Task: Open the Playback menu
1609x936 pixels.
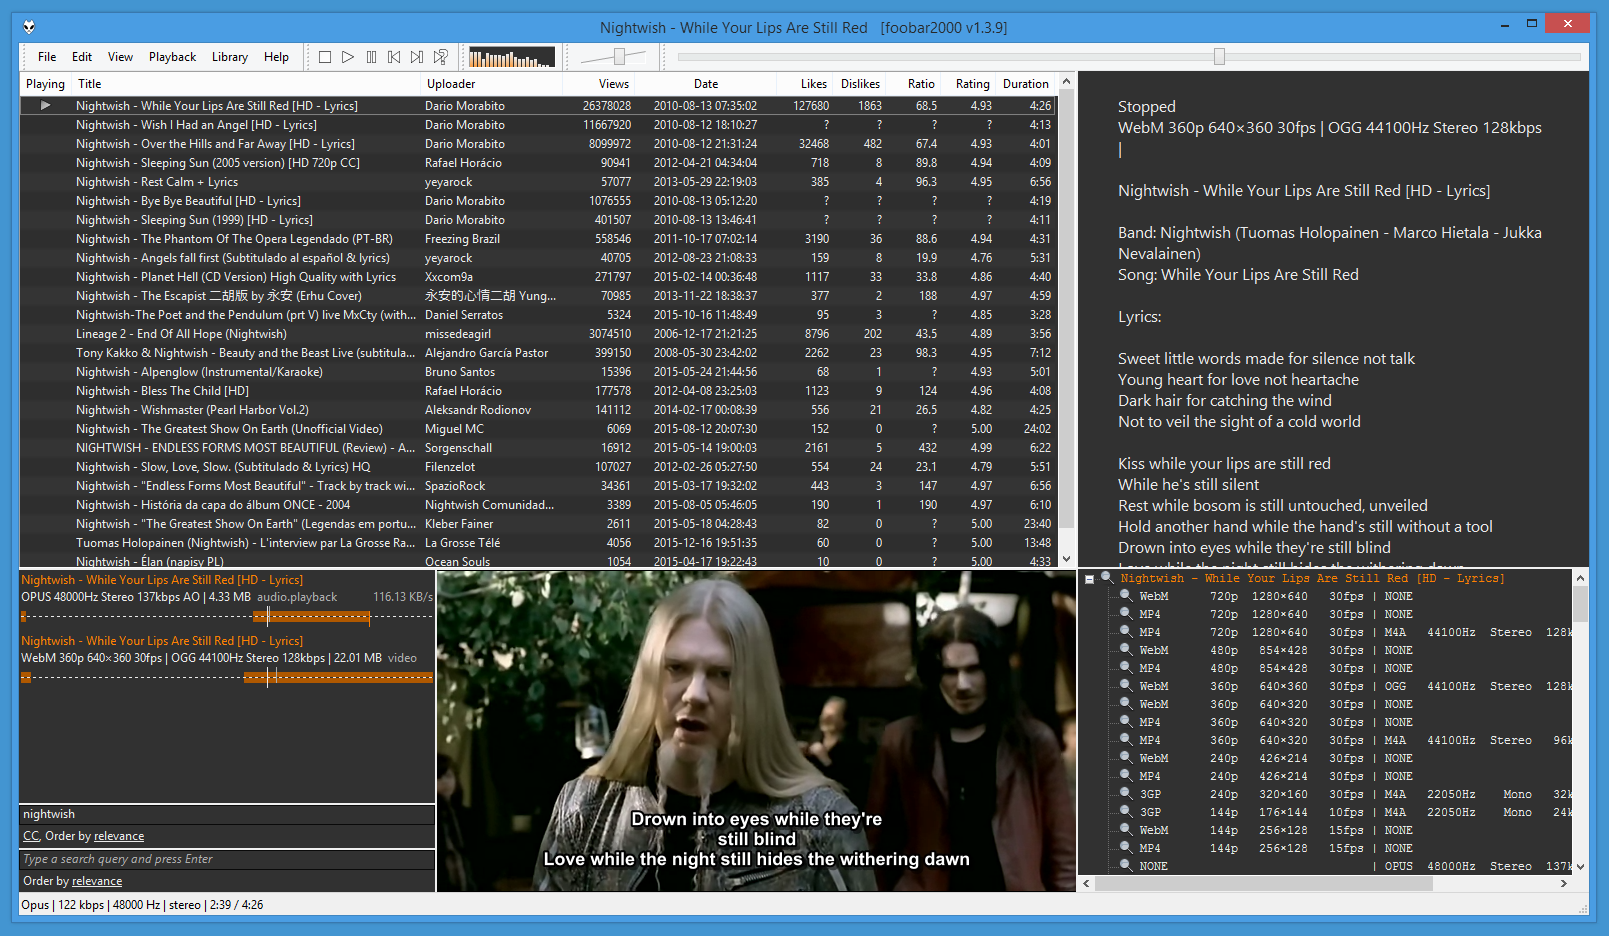Action: (x=172, y=57)
